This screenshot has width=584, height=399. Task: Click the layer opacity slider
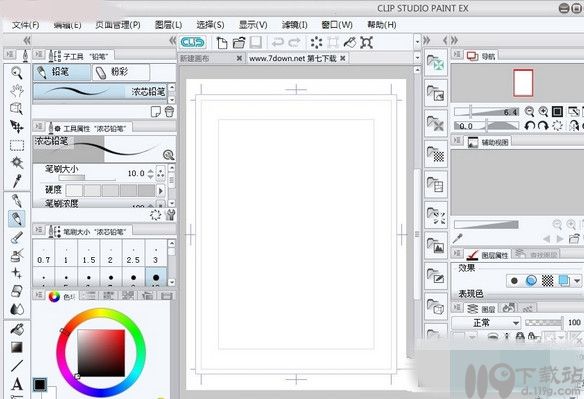[x=544, y=323]
